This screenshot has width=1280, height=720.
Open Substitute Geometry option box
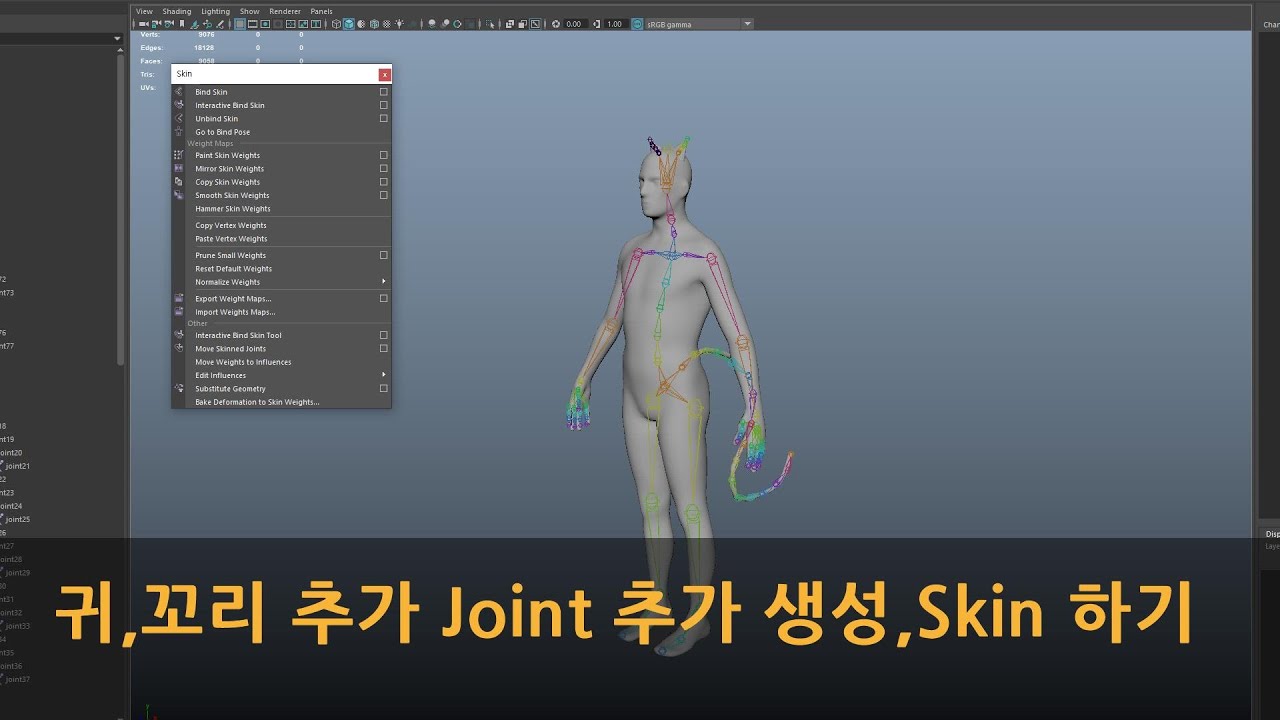pyautogui.click(x=383, y=388)
